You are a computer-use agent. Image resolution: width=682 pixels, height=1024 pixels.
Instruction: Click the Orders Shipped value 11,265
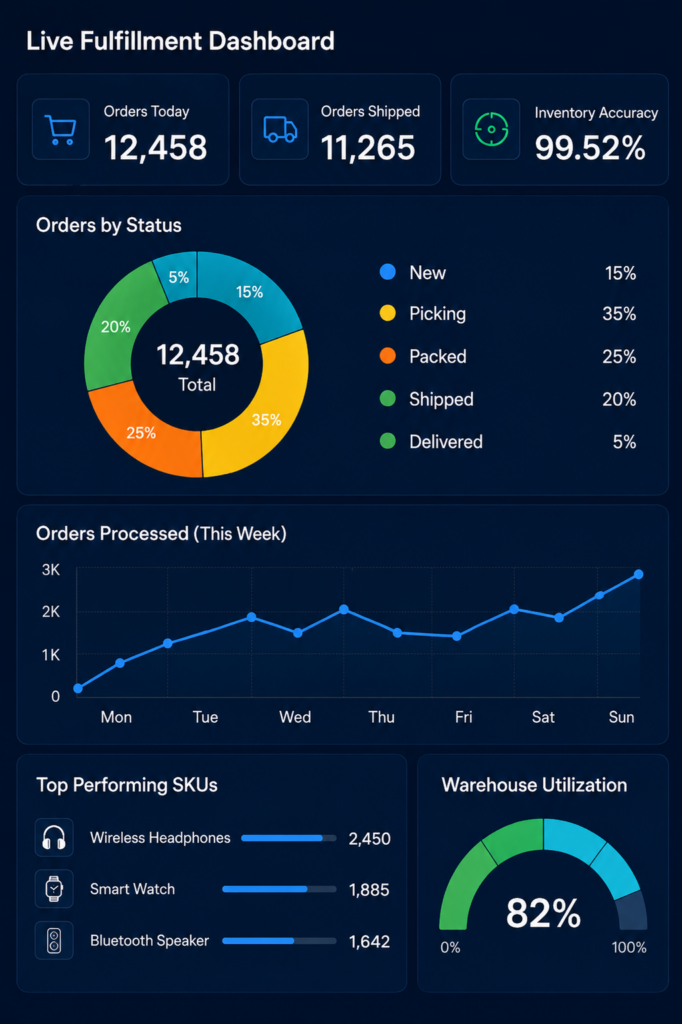coord(368,148)
